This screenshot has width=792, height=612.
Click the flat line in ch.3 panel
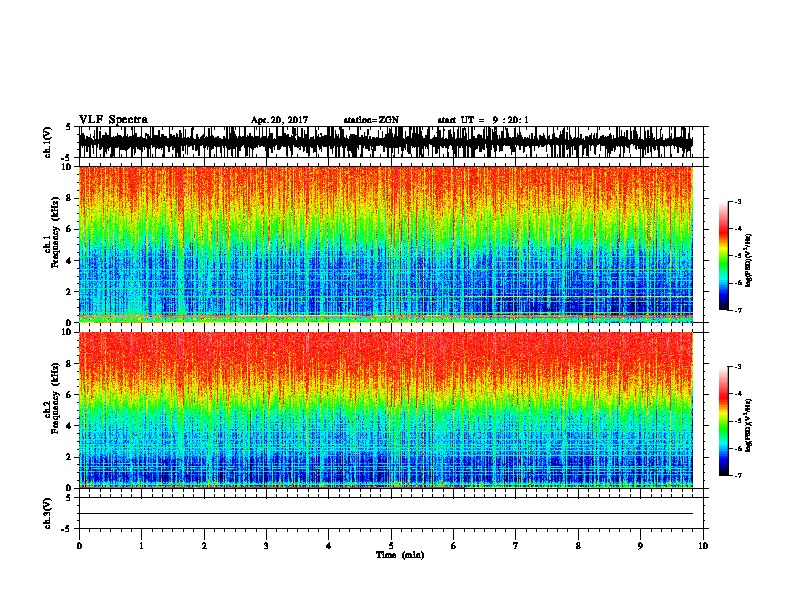(385, 514)
